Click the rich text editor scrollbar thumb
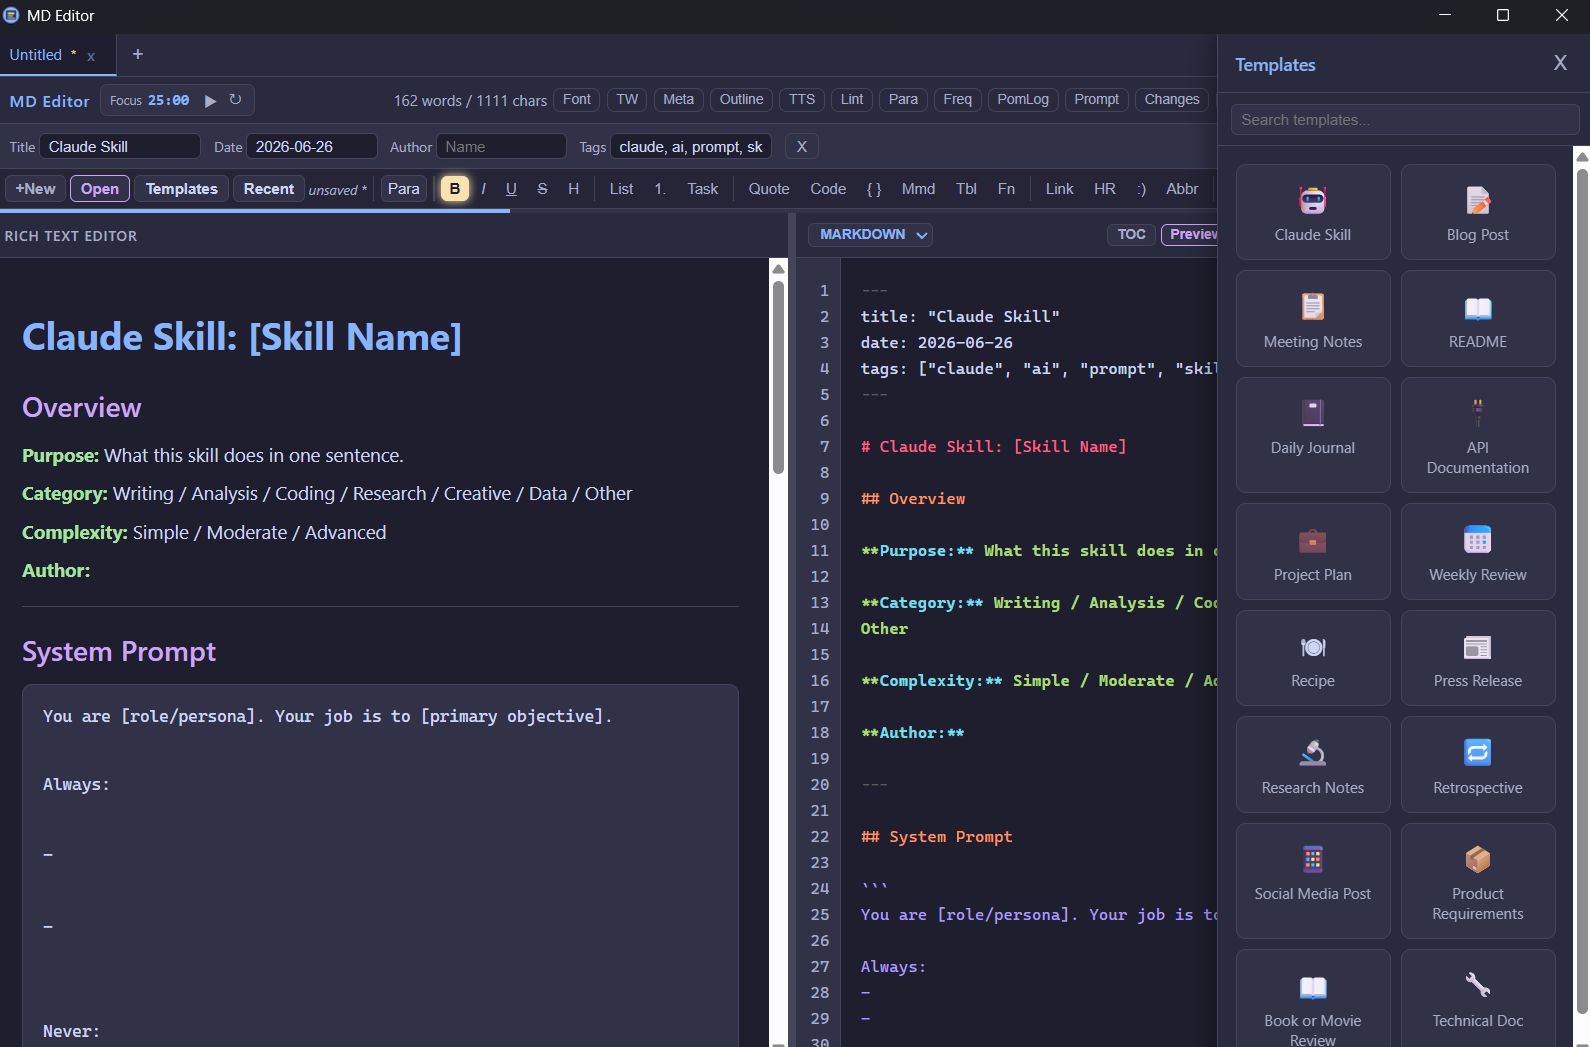The image size is (1590, 1047). pos(778,378)
